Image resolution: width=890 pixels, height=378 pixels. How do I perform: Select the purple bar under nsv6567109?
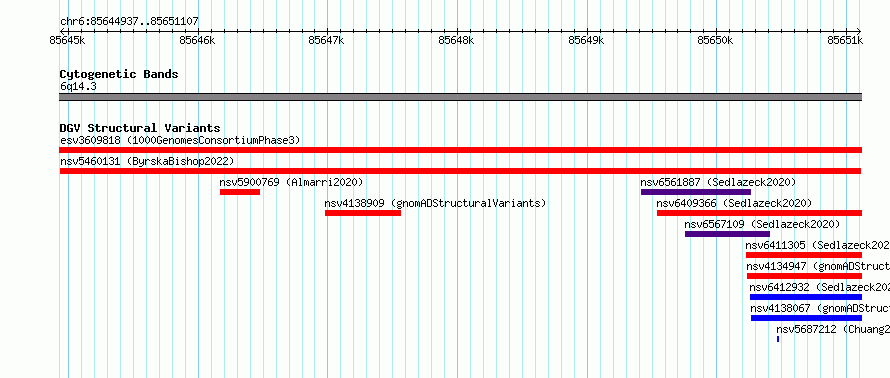(x=727, y=234)
